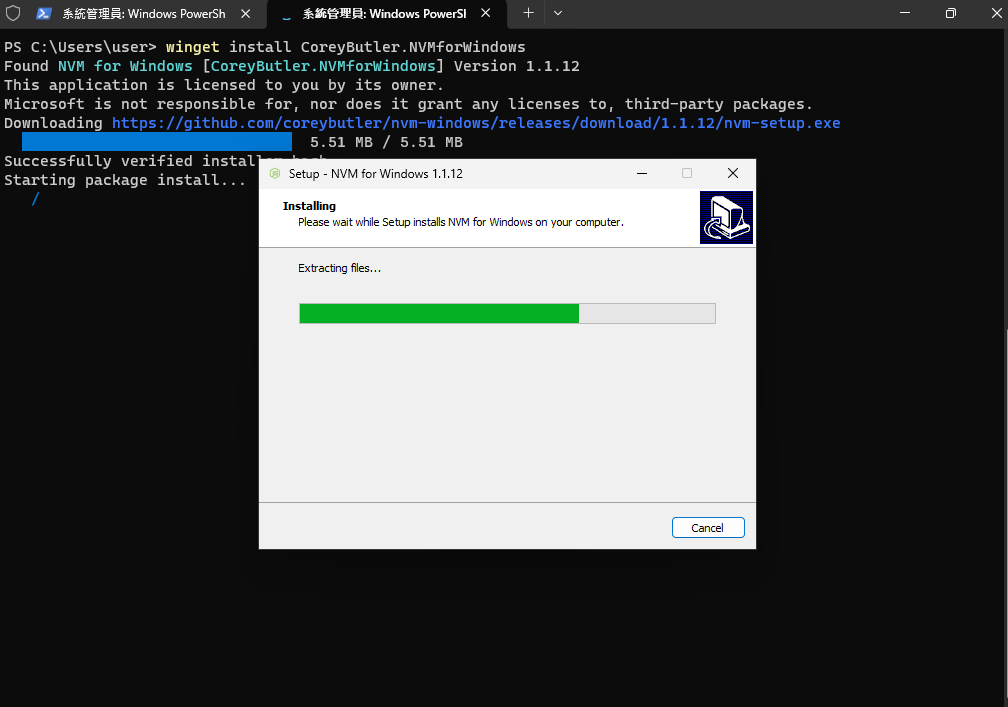The width and height of the screenshot is (1008, 707).
Task: Close the first PowerShell tab
Action: 247,14
